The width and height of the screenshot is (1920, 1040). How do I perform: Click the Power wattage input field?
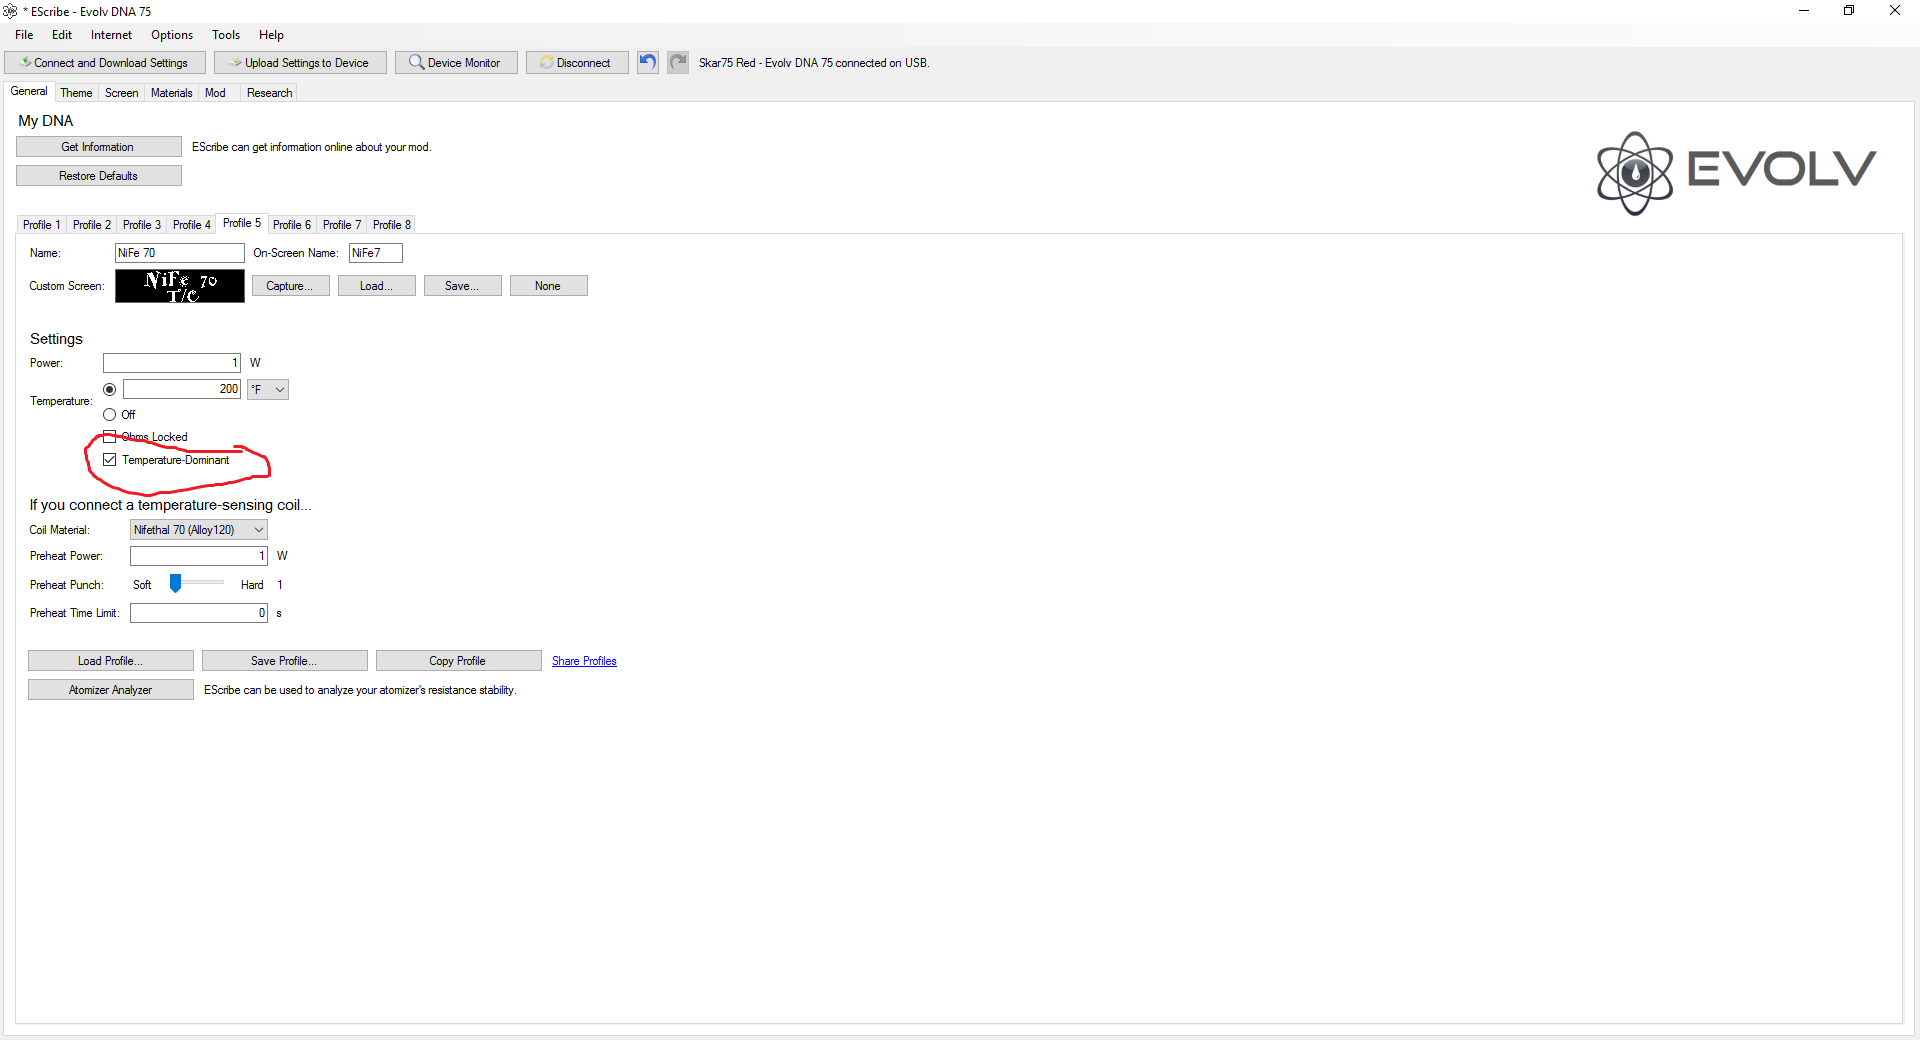tap(172, 363)
